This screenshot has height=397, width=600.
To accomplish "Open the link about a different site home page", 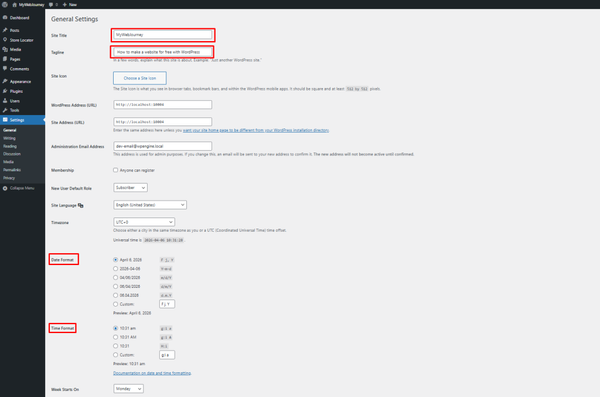I will point(256,131).
